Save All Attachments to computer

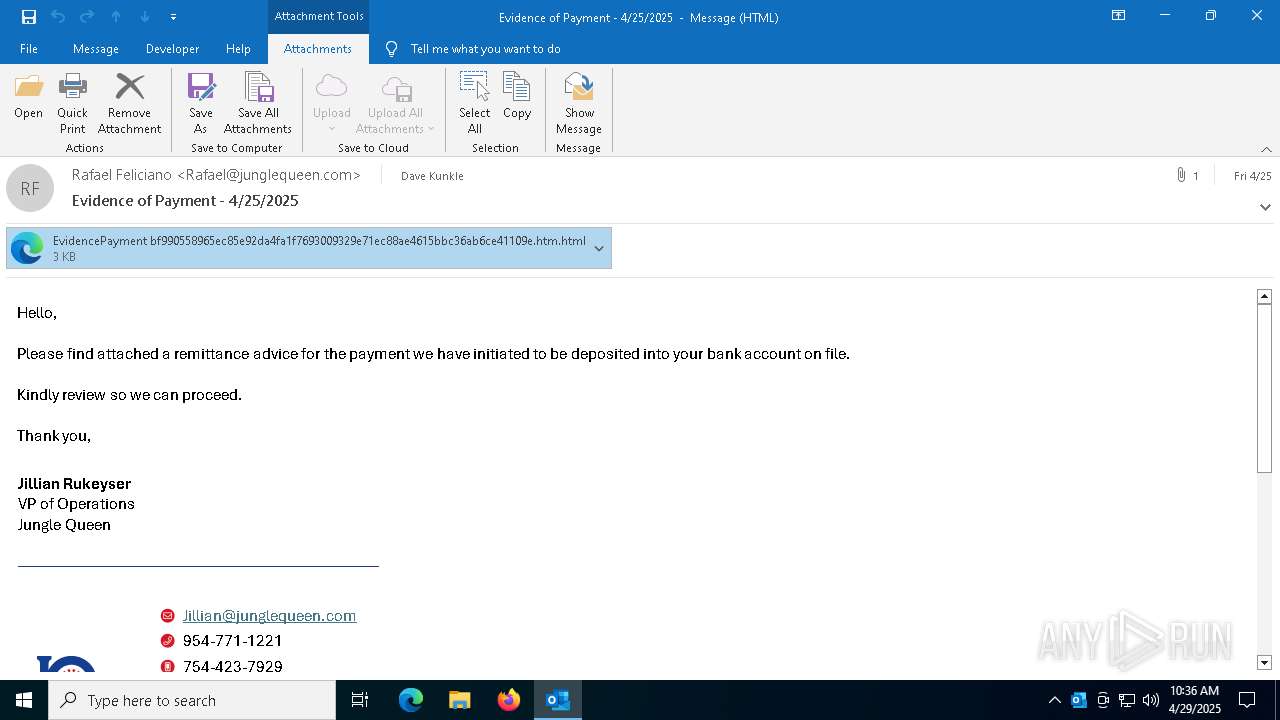coord(258,104)
